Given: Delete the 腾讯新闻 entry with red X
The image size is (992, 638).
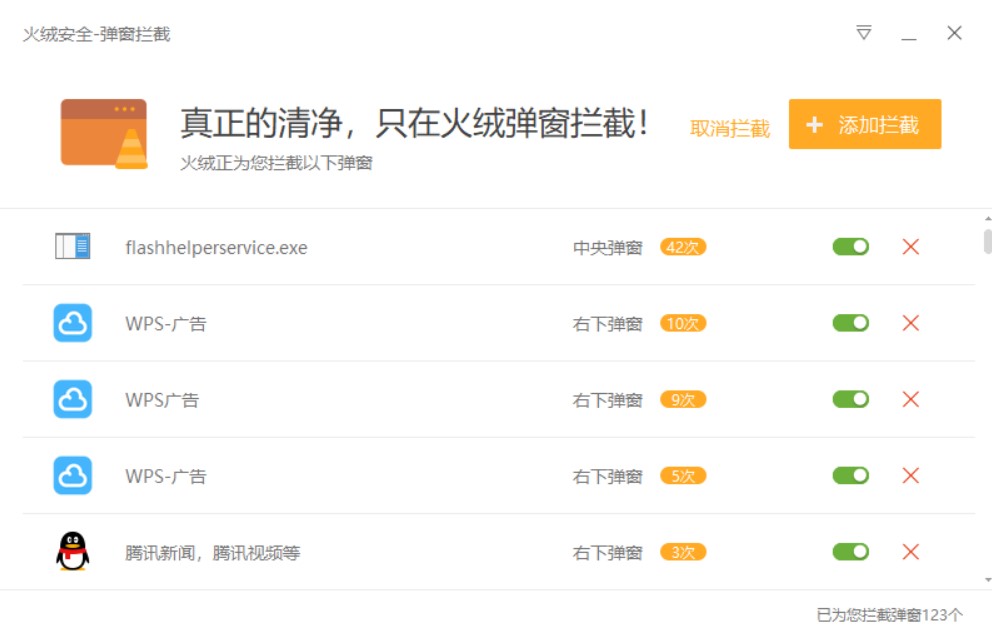Looking at the screenshot, I should (910, 552).
